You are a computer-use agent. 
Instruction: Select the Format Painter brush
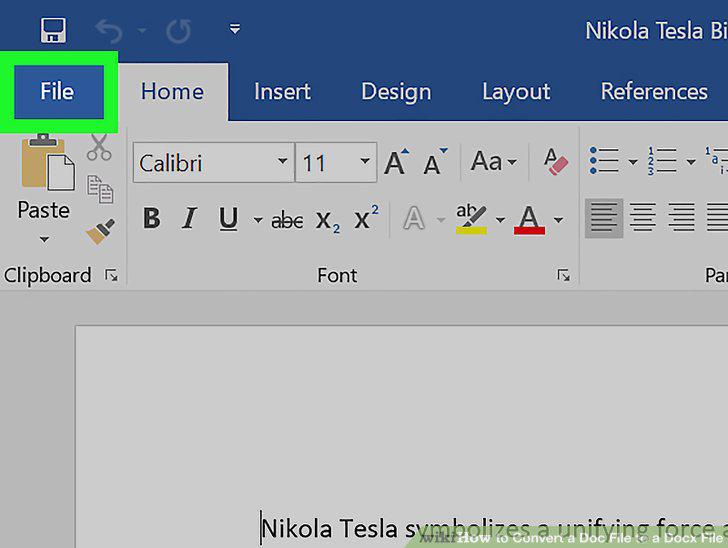[100, 231]
